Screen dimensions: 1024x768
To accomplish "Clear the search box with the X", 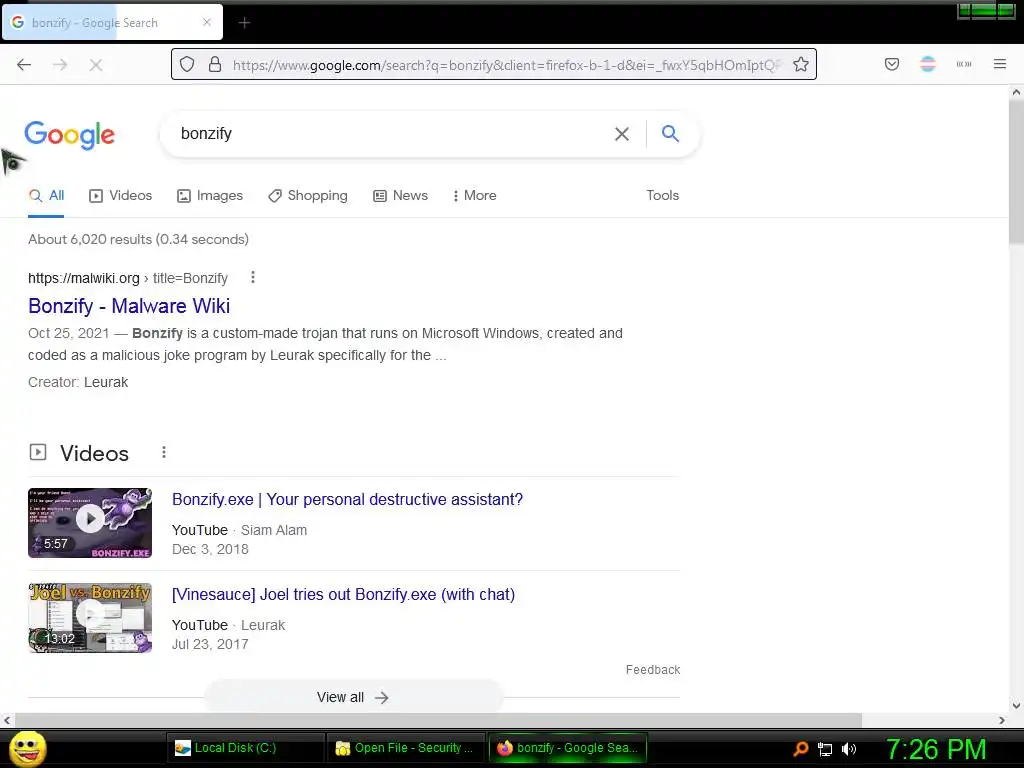I will pos(622,134).
